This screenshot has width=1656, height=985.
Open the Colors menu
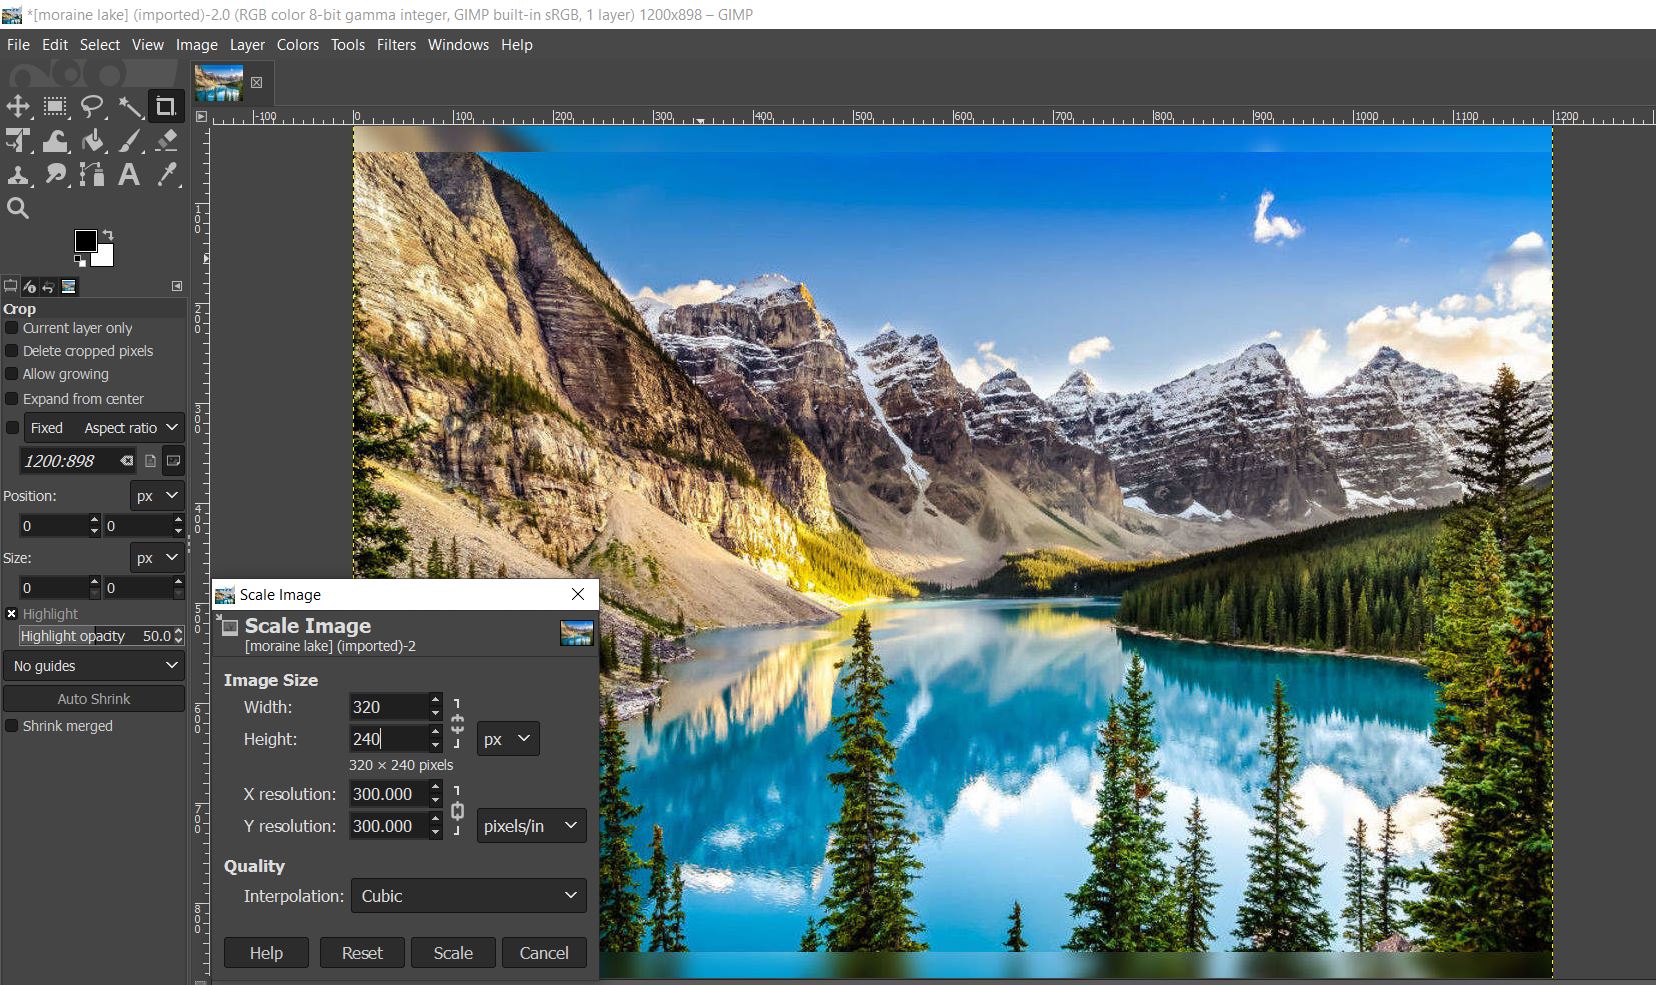point(297,45)
